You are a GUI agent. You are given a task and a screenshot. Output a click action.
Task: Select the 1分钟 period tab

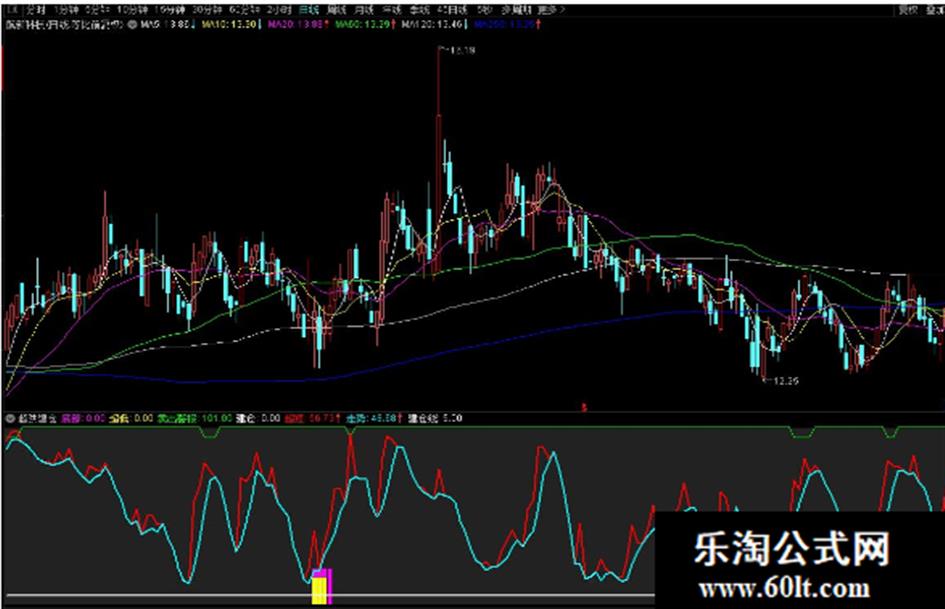pos(66,10)
